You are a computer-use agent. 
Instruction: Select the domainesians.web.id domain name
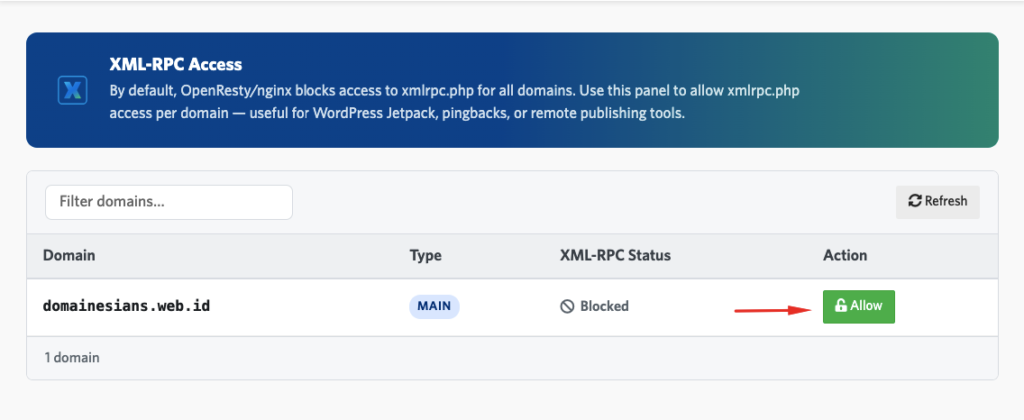127,306
